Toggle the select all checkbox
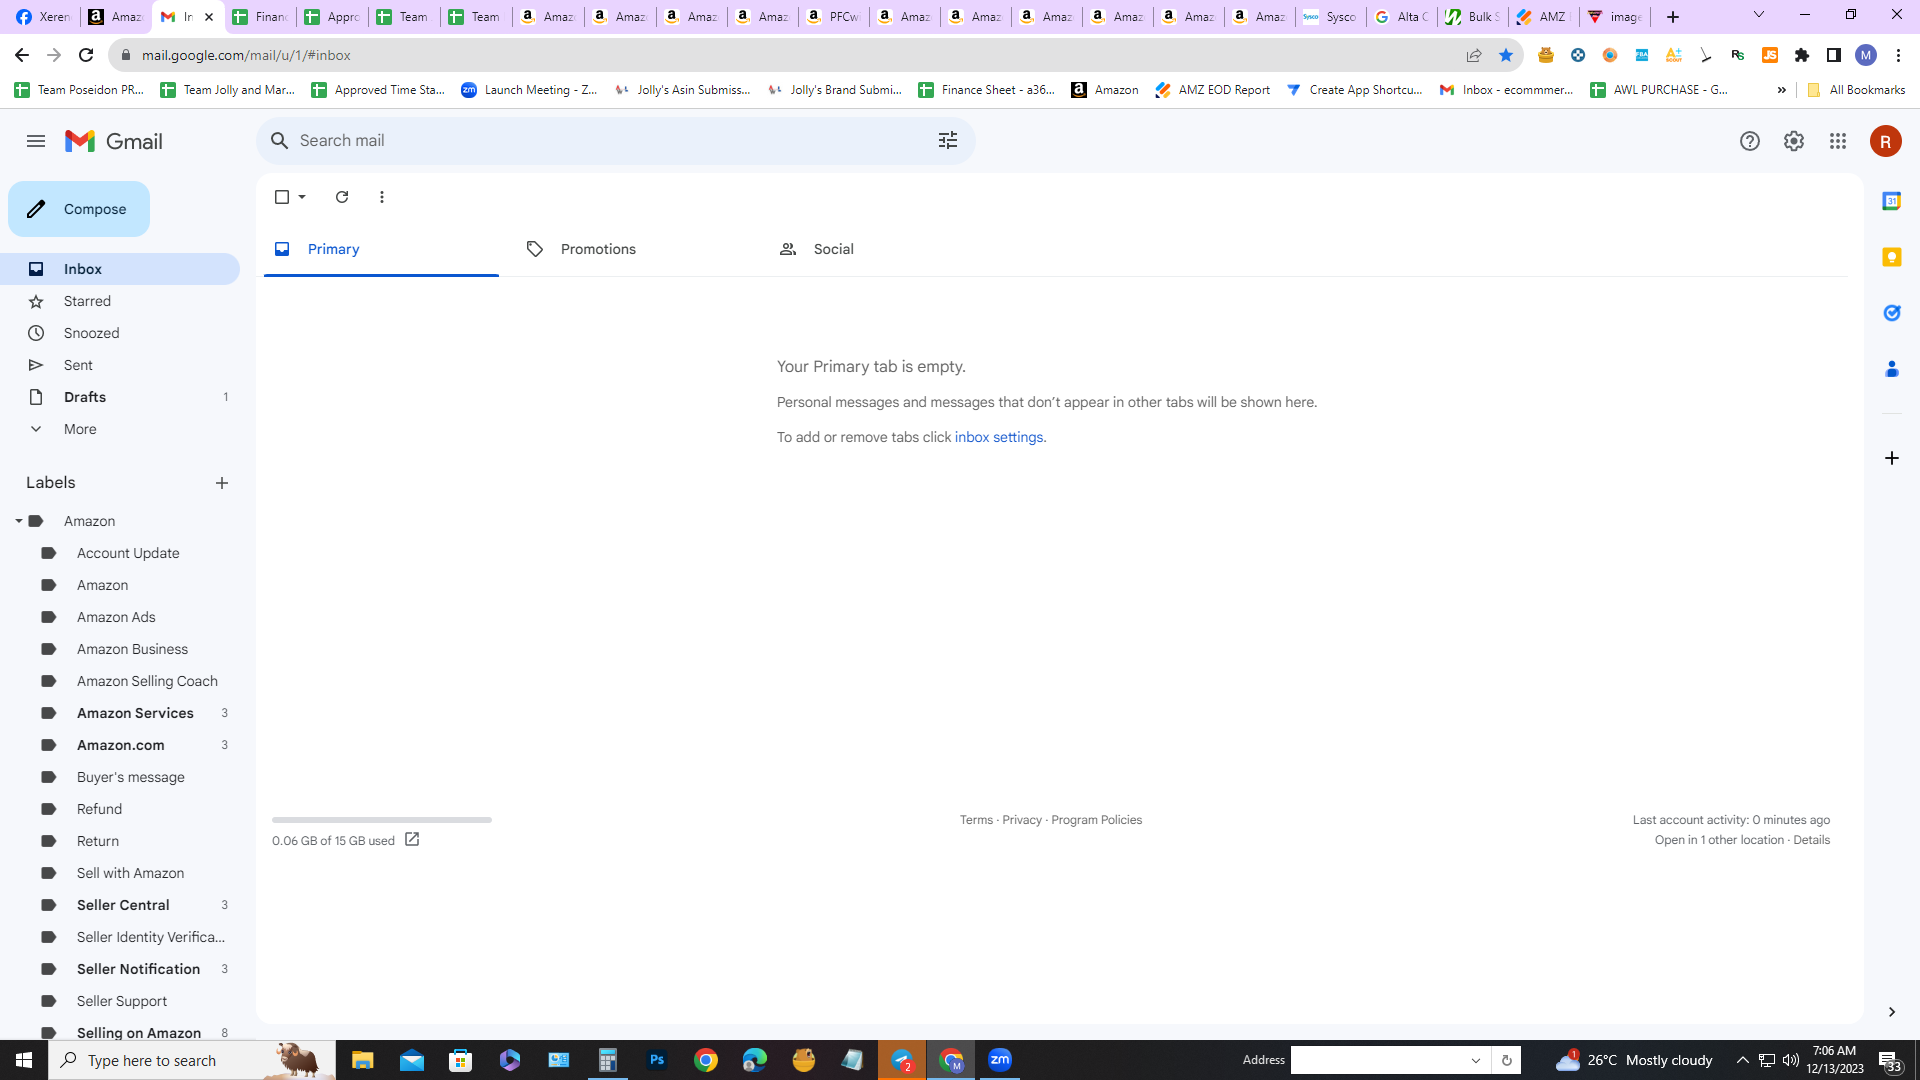Viewport: 1920px width, 1080px height. pyautogui.click(x=282, y=197)
